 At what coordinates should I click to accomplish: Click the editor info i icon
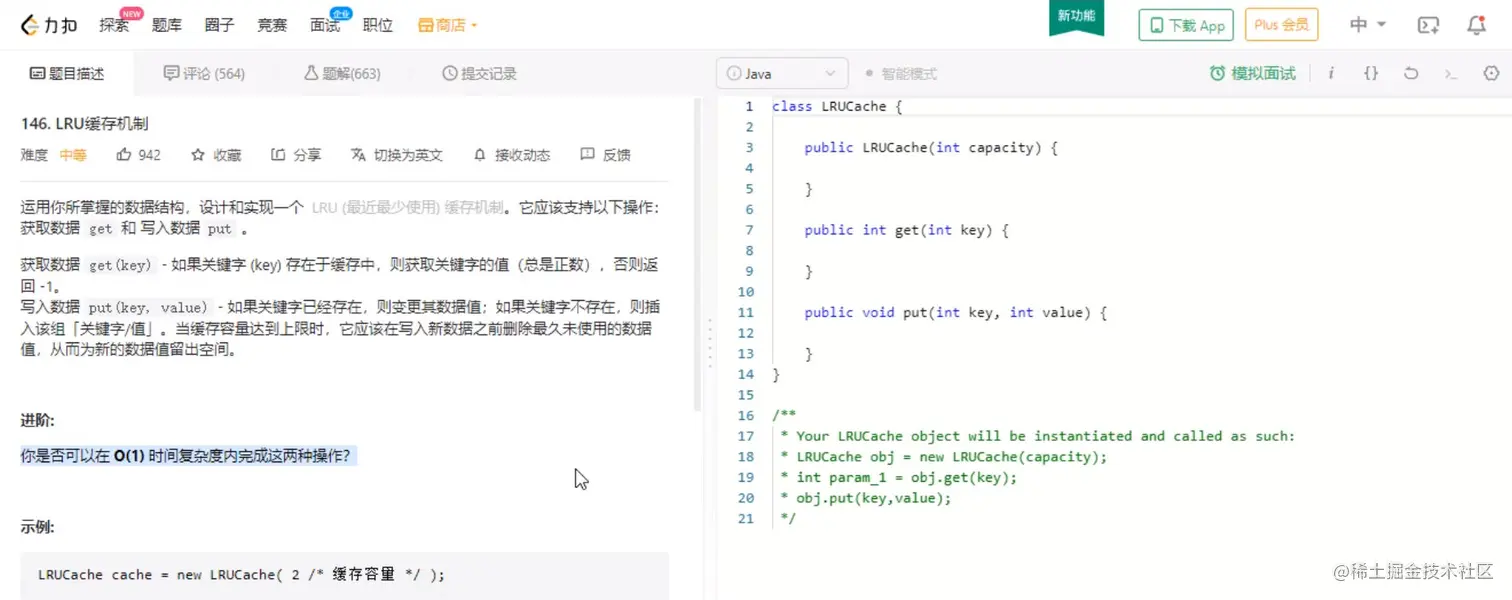pyautogui.click(x=1331, y=73)
